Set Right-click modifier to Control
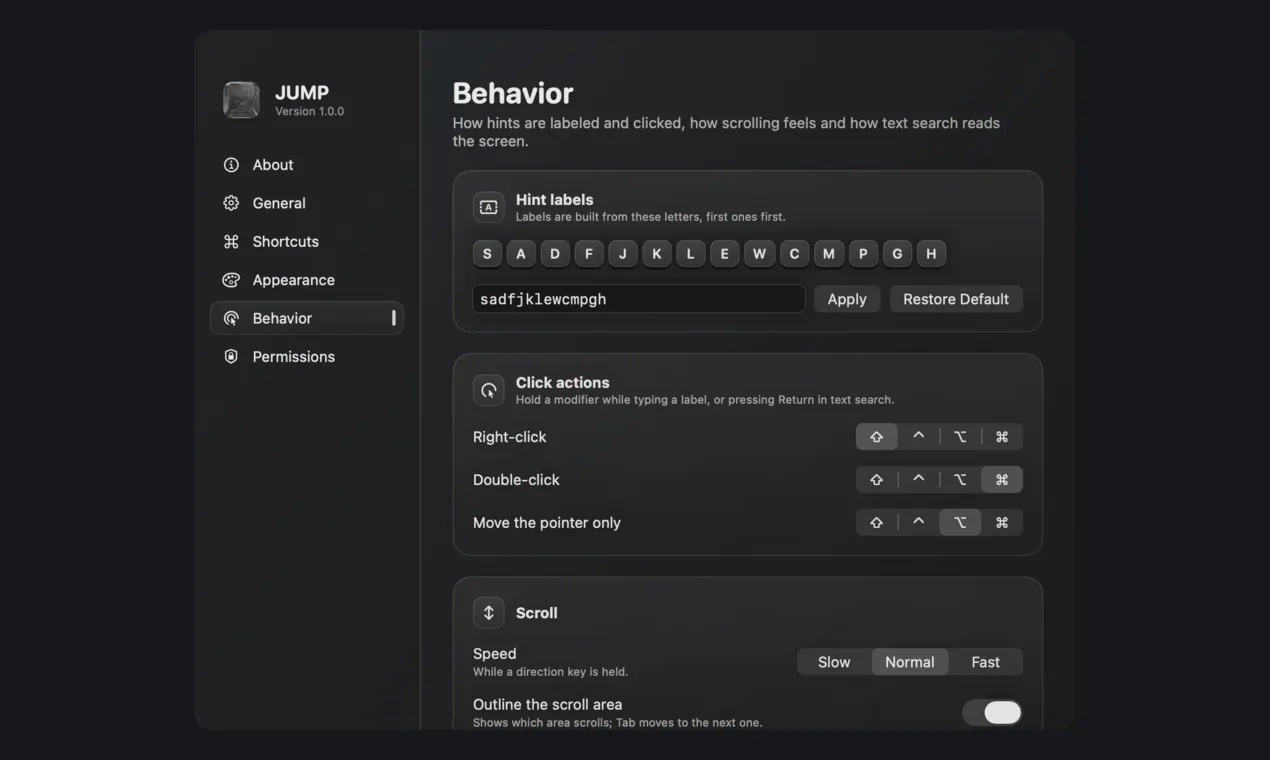The image size is (1270, 760). pos(919,437)
